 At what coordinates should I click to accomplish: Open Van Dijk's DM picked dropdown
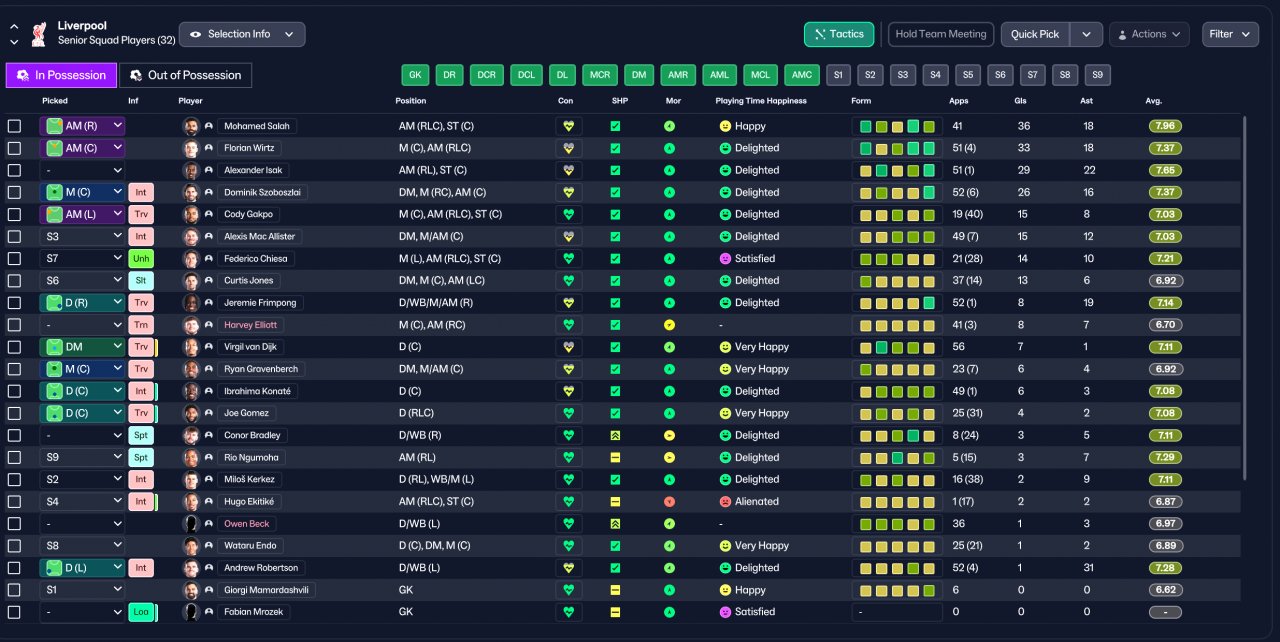[x=82, y=347]
